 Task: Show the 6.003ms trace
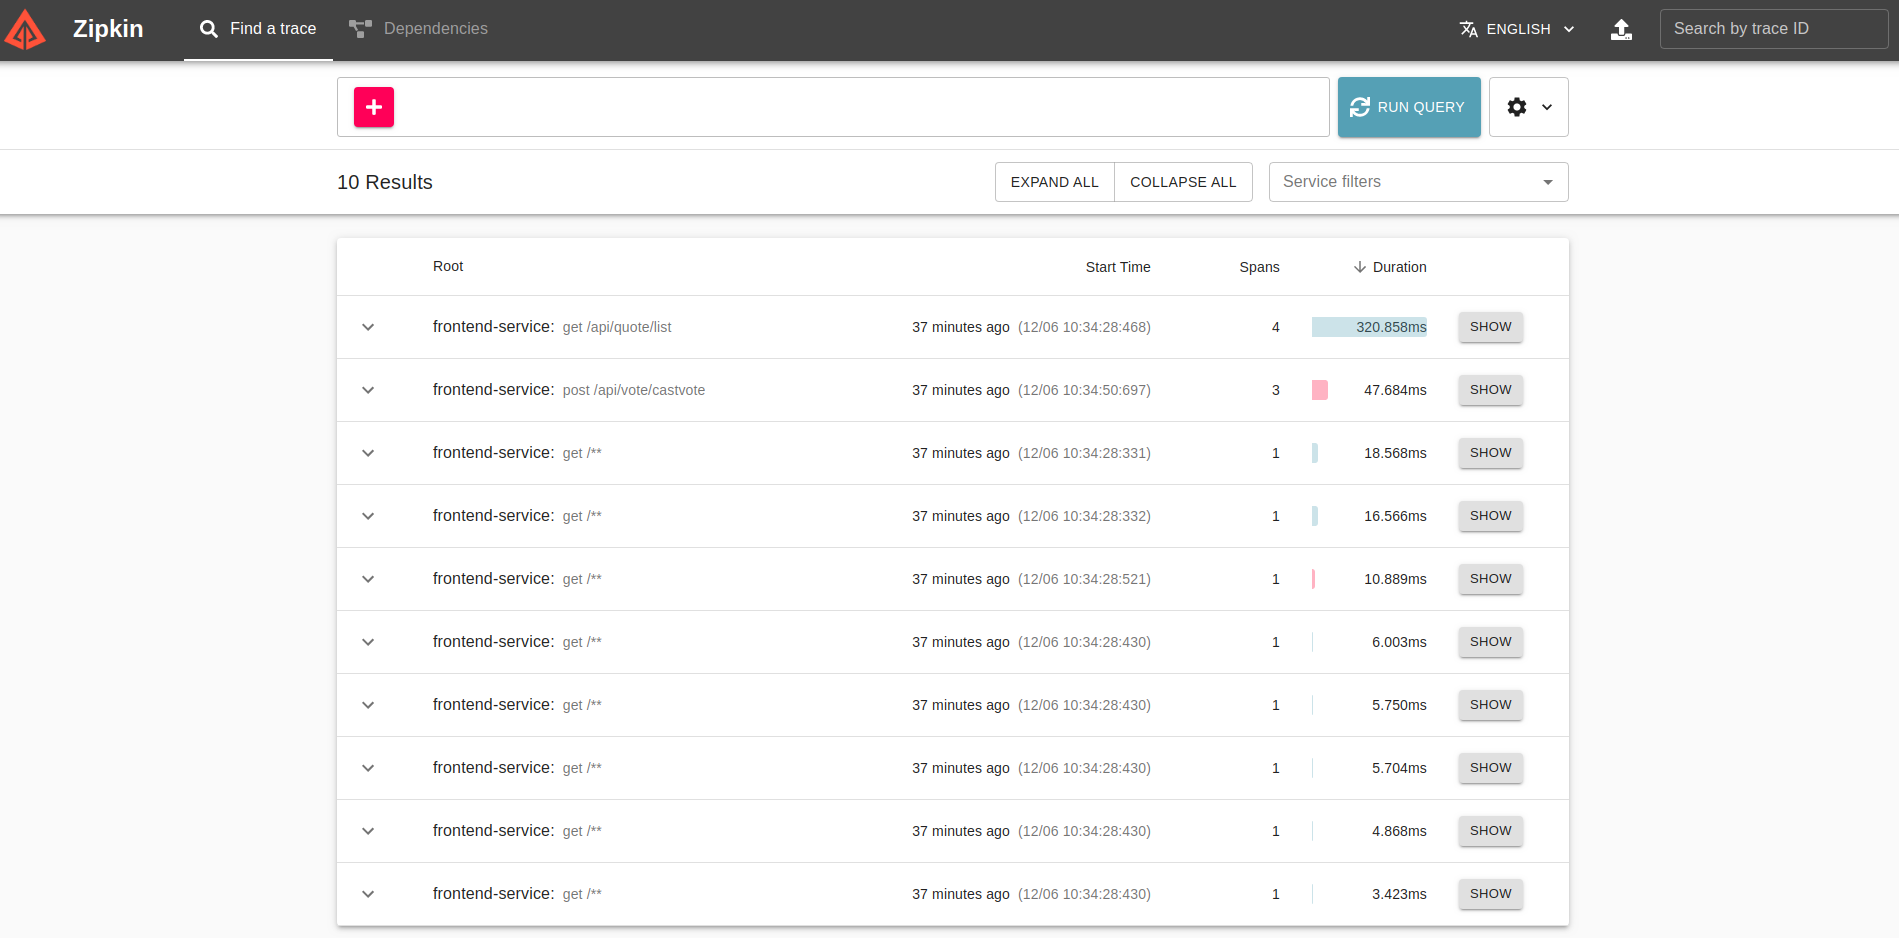click(x=1490, y=642)
